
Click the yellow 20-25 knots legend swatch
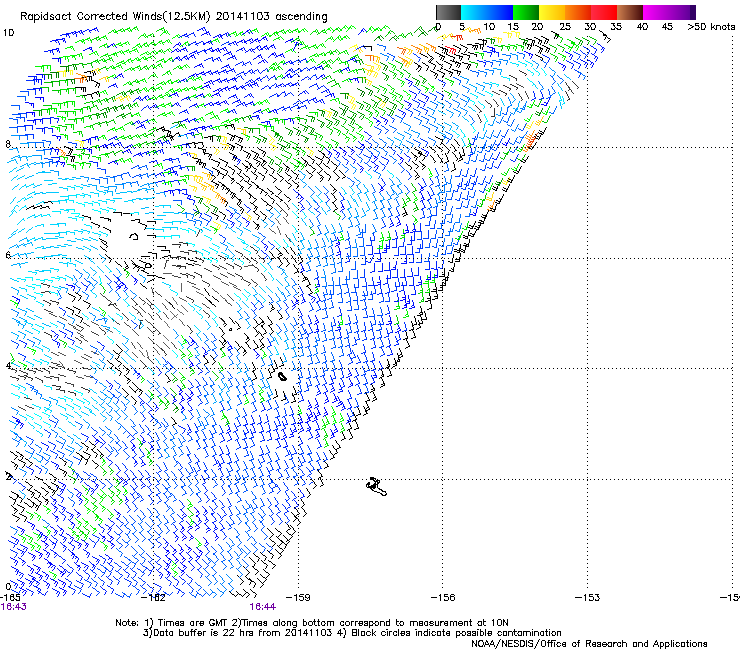click(x=552, y=12)
